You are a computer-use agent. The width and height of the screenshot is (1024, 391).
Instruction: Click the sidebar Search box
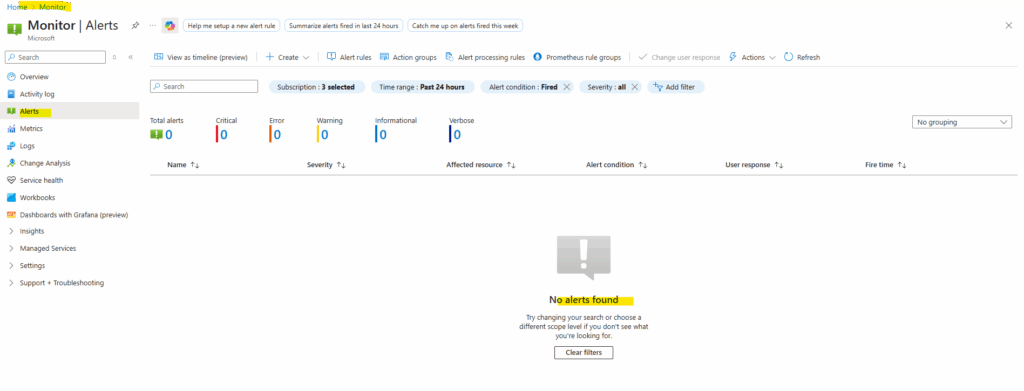56,57
